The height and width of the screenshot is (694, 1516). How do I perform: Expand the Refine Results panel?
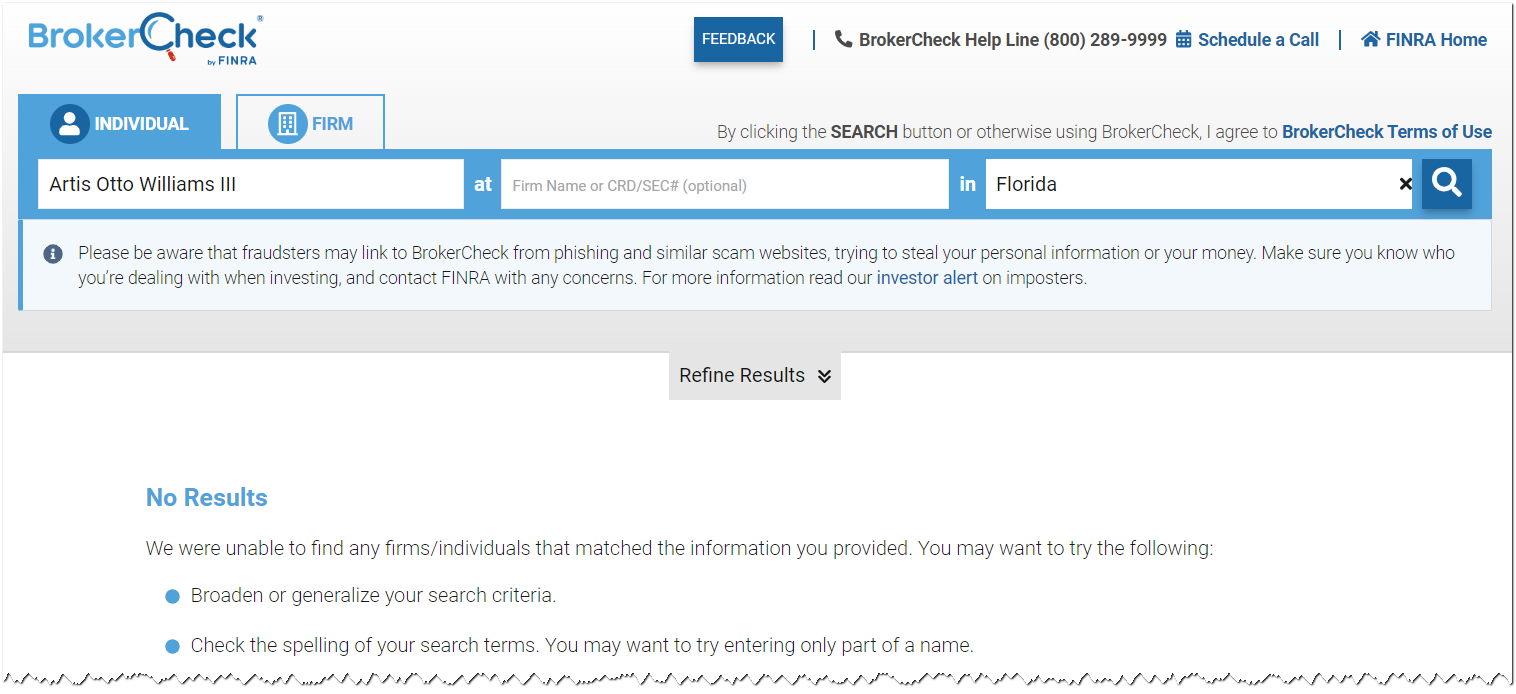(755, 376)
